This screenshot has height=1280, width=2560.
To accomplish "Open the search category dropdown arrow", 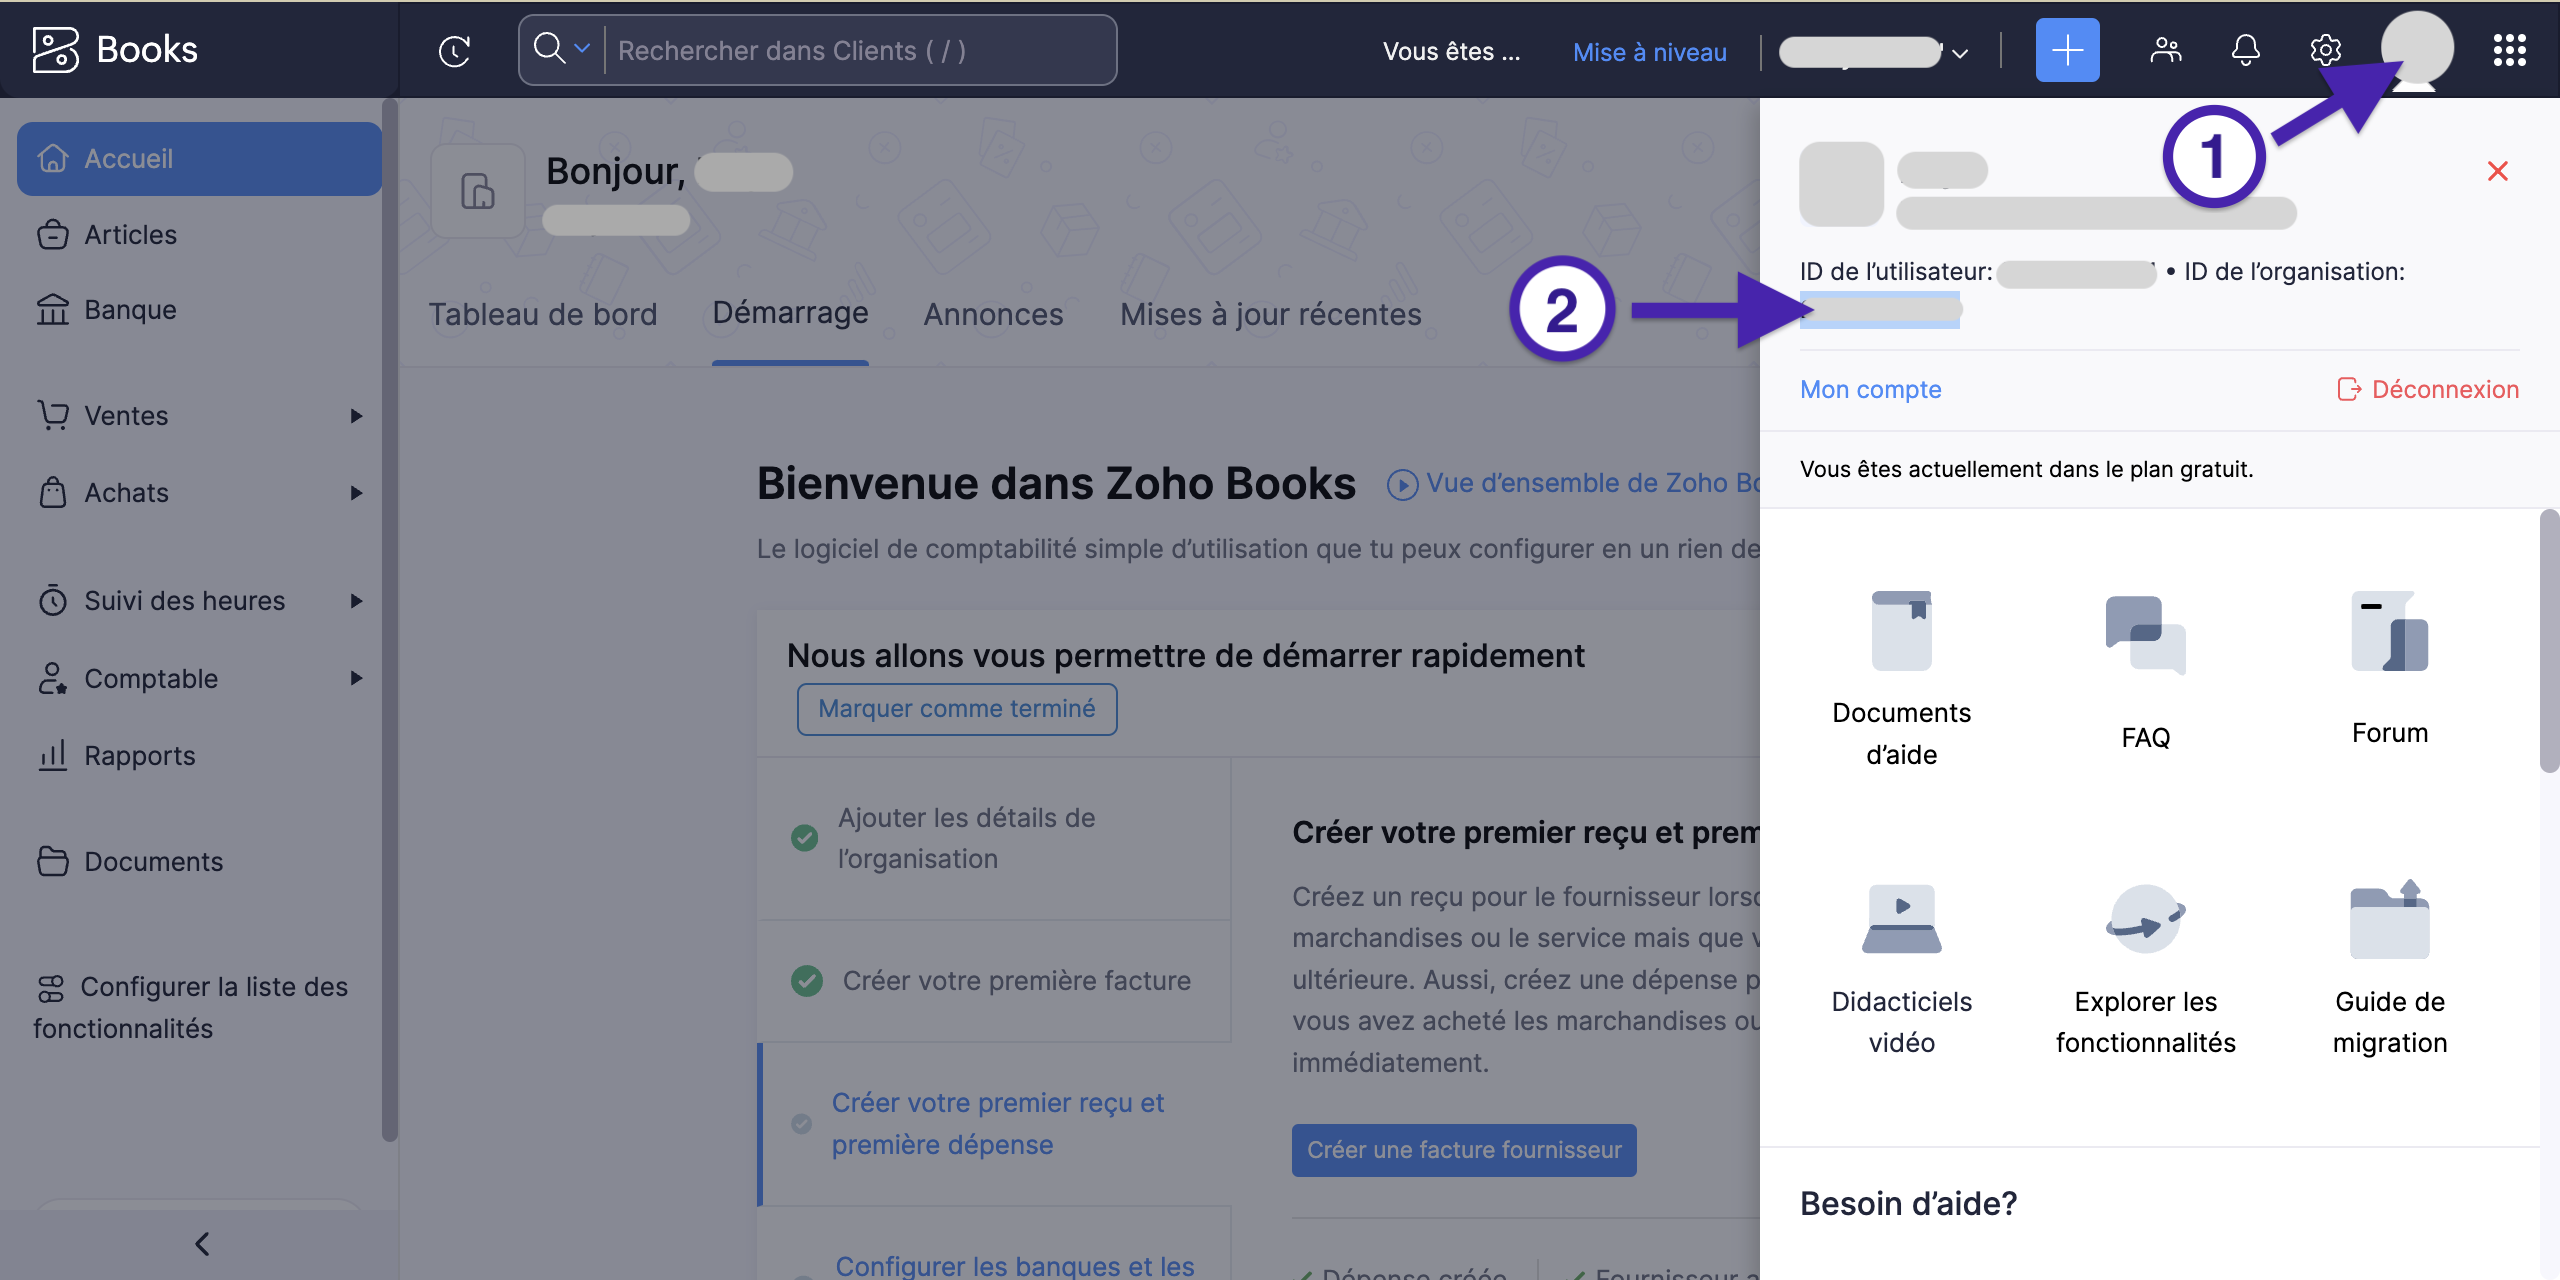I will point(582,48).
